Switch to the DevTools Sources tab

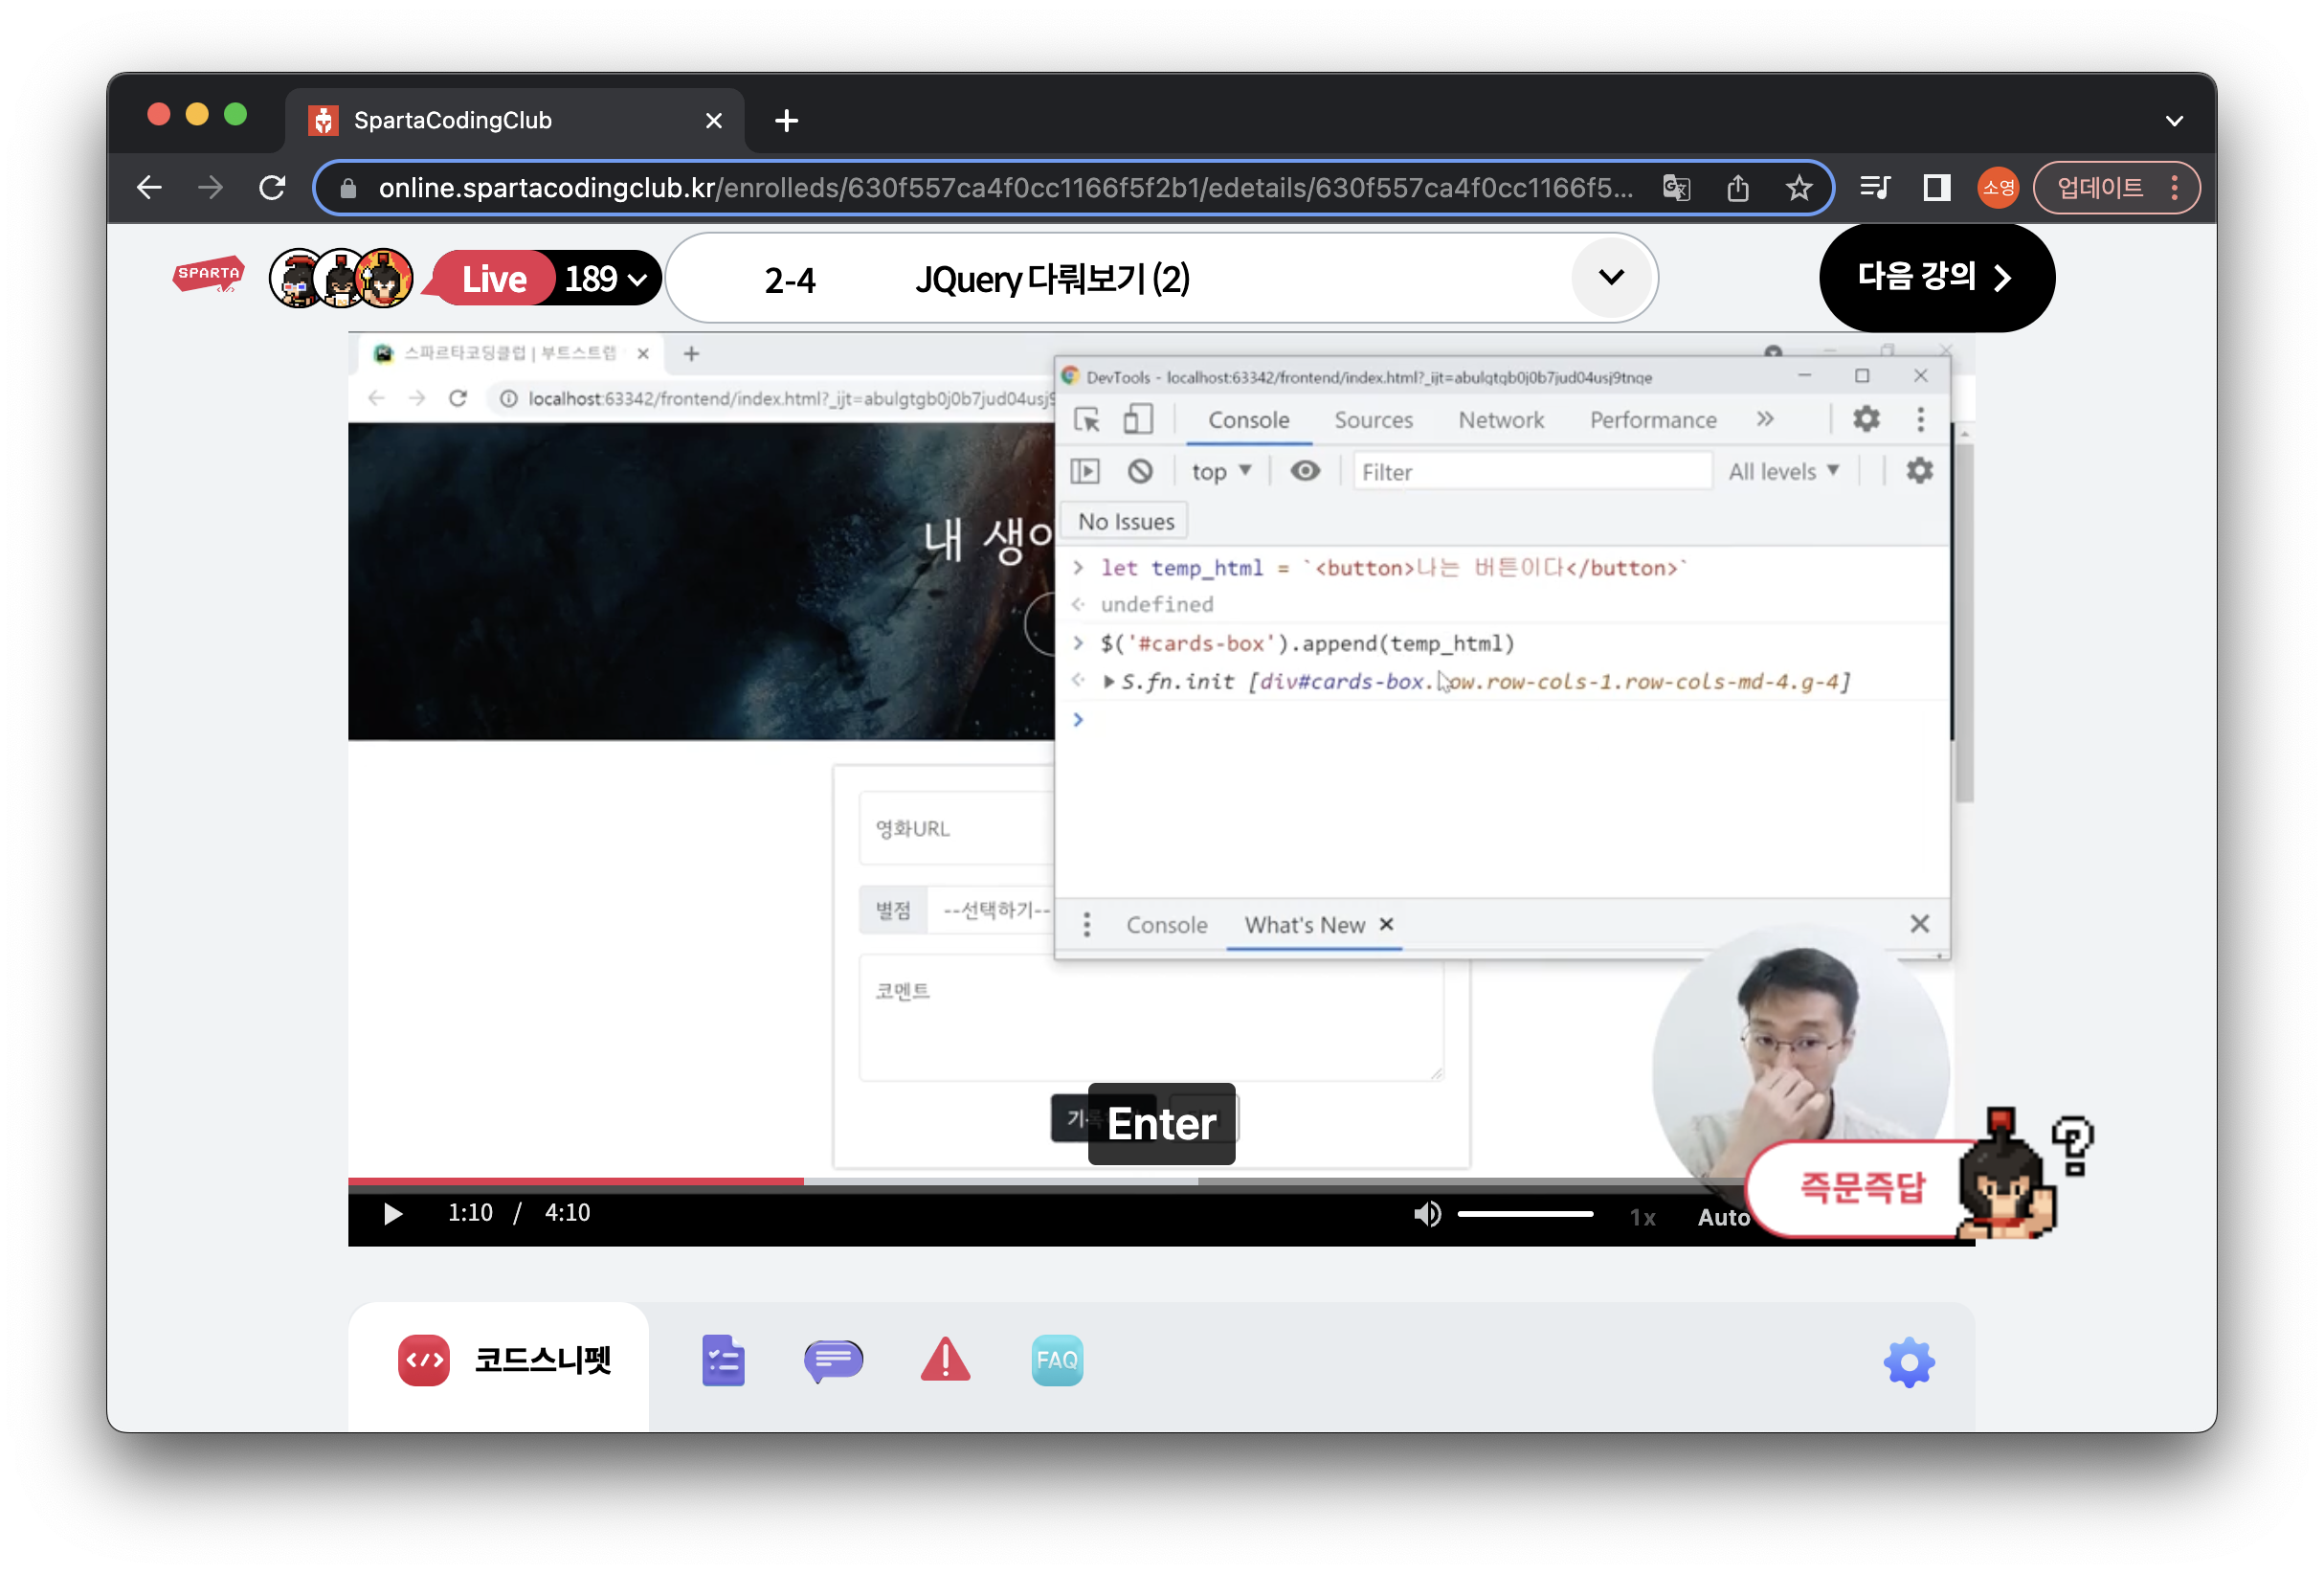click(1373, 420)
